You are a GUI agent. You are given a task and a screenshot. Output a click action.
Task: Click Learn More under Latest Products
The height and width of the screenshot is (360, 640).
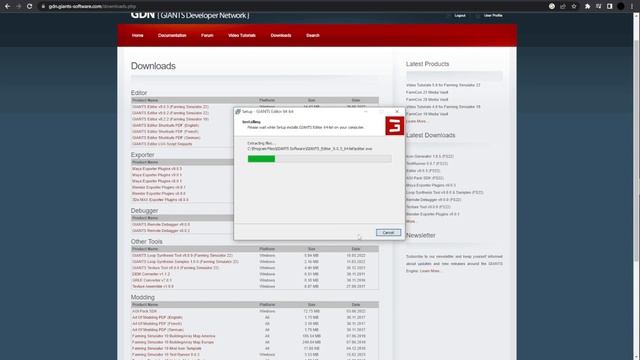point(416,121)
